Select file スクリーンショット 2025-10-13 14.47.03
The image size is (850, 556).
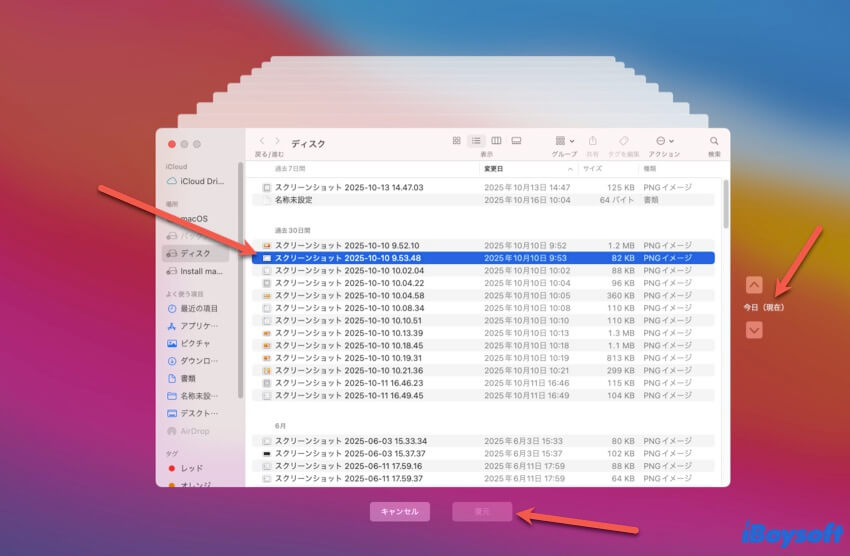click(349, 187)
